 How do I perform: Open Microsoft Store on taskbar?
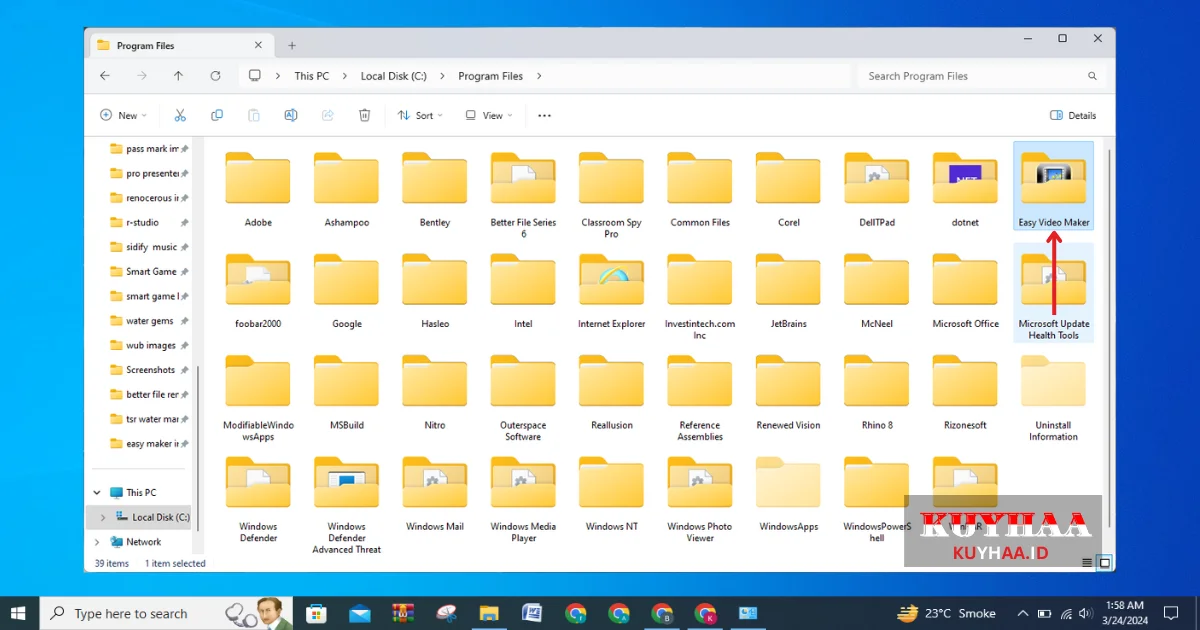click(316, 613)
